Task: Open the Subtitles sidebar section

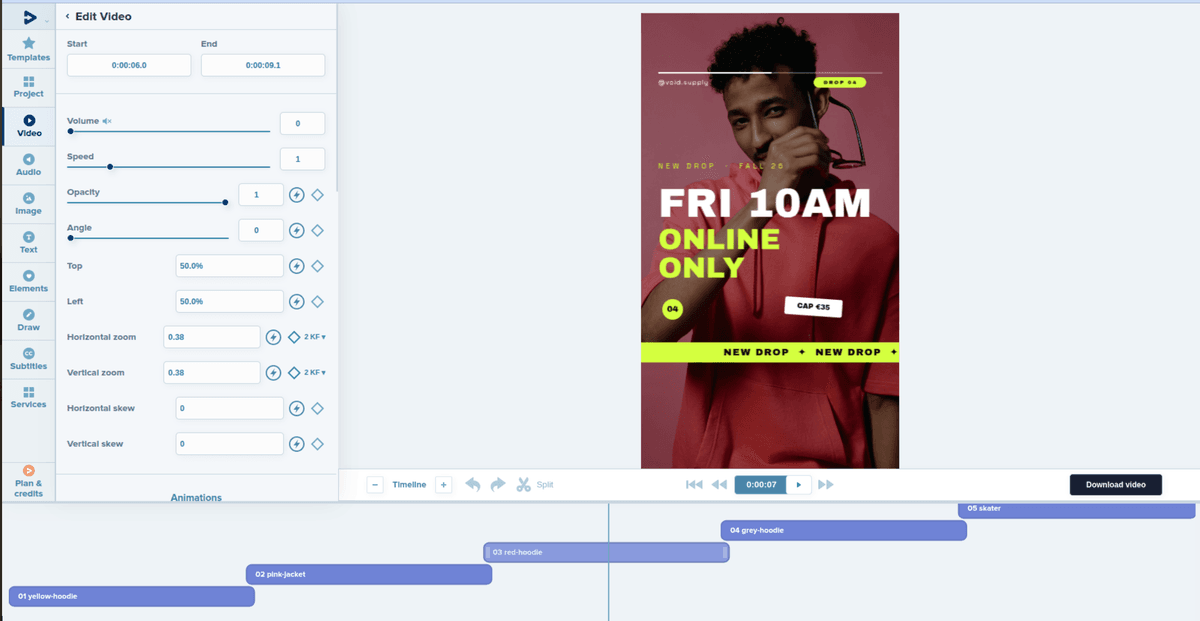Action: 28,359
